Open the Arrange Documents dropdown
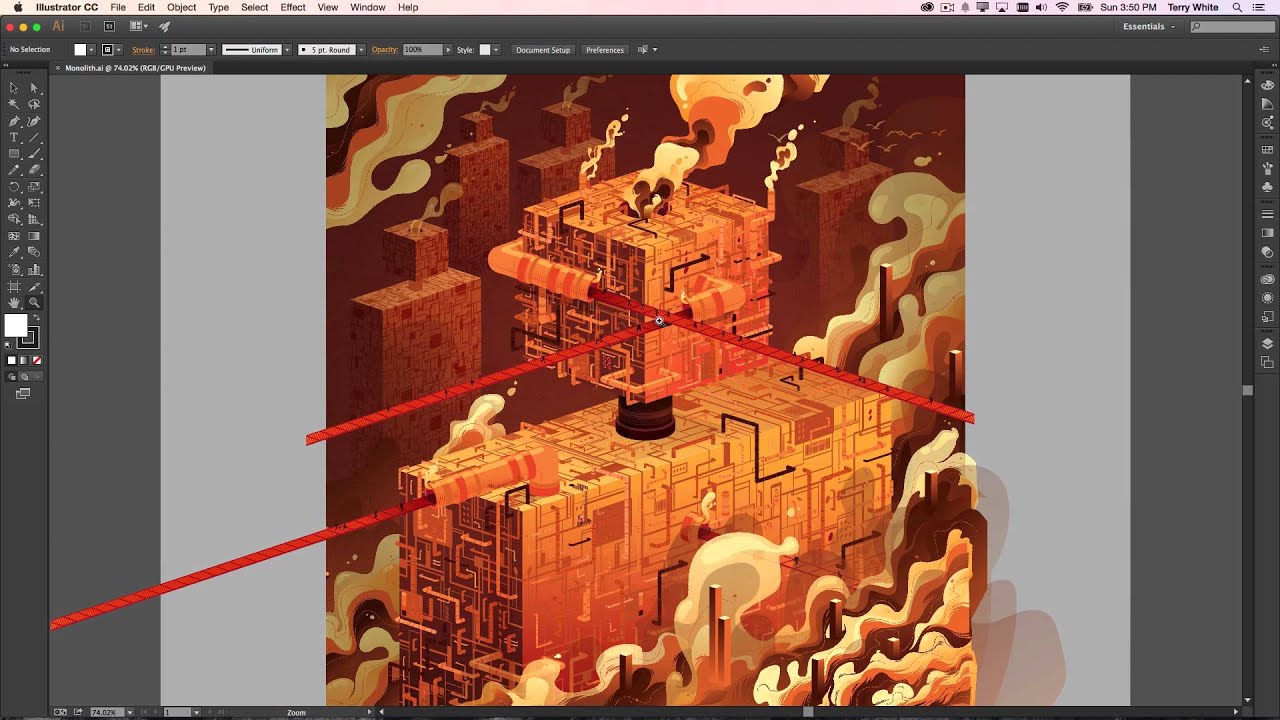The width and height of the screenshot is (1280, 720). click(139, 27)
